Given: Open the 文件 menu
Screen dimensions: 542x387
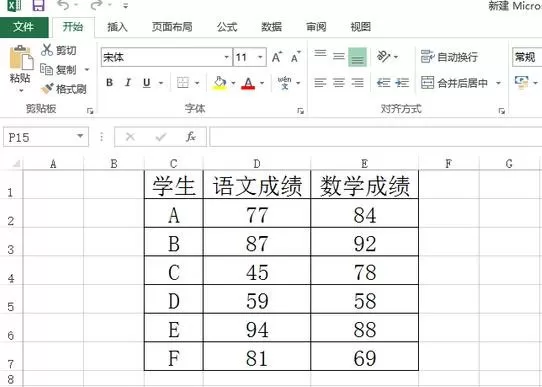Looking at the screenshot, I should tap(24, 27).
